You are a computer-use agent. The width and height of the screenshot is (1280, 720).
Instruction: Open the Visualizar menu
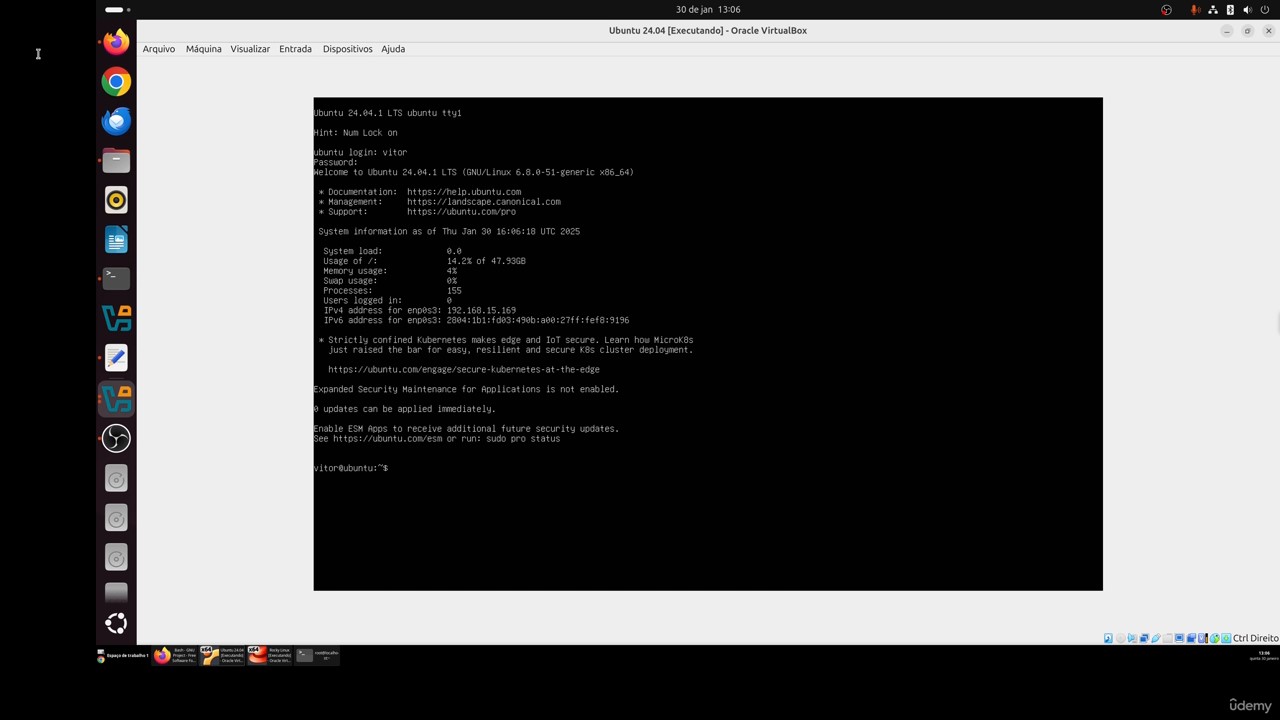[250, 49]
